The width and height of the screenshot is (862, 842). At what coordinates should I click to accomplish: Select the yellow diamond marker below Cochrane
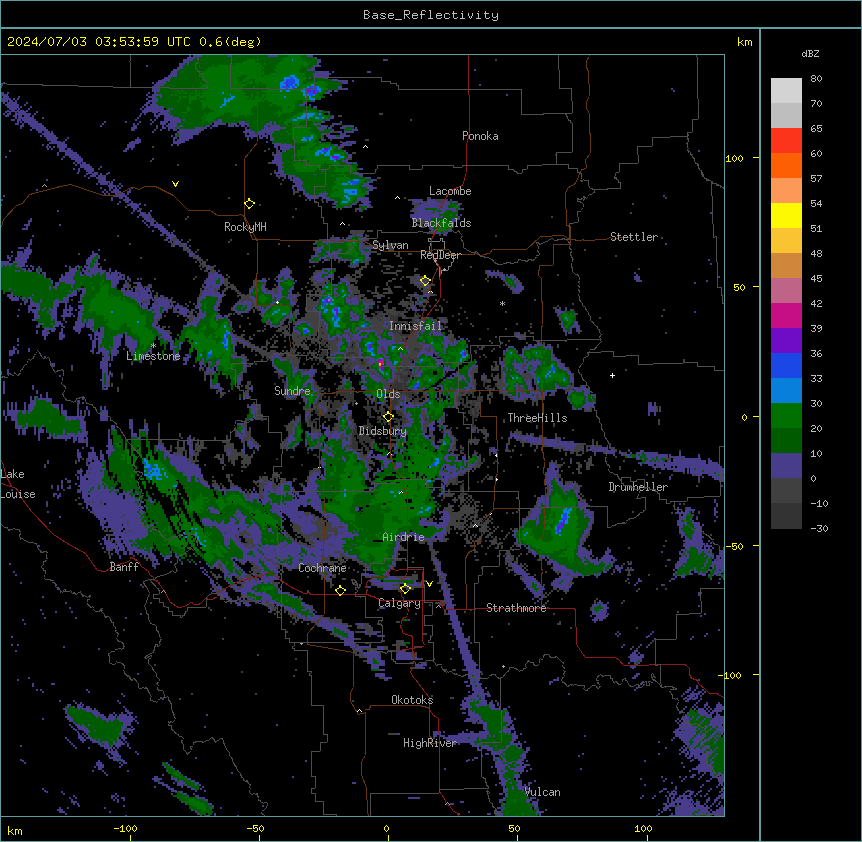point(340,590)
